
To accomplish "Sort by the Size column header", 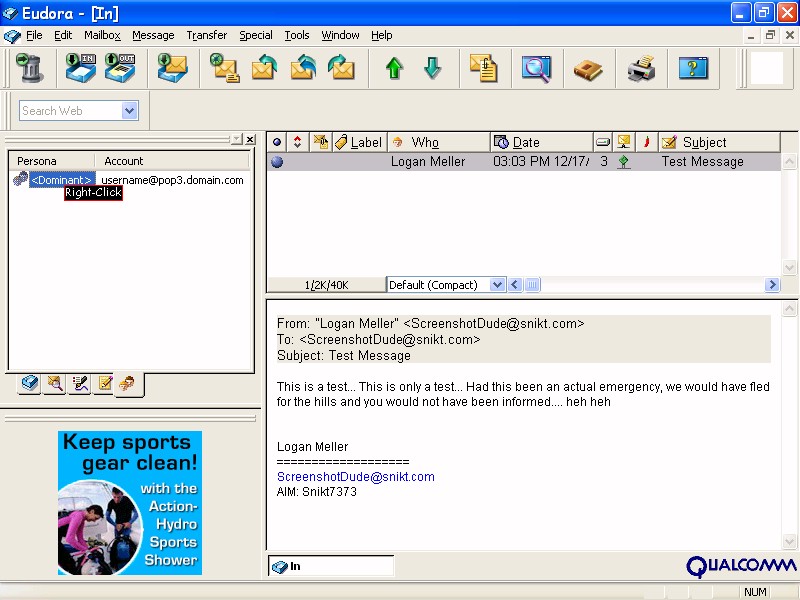I will 603,142.
